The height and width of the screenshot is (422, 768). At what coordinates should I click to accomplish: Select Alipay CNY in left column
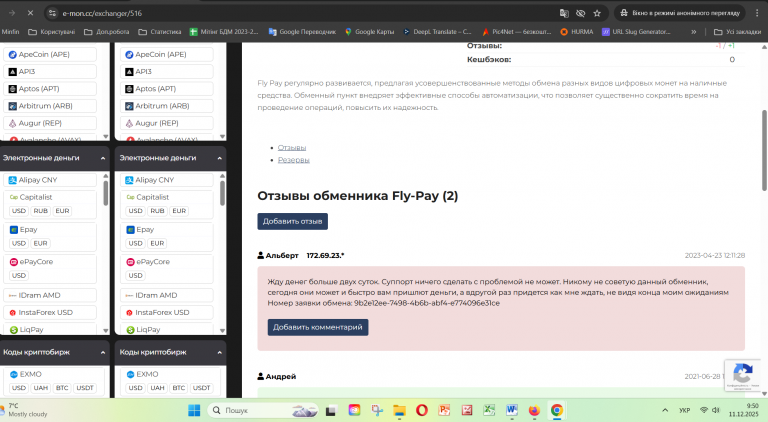(50, 180)
